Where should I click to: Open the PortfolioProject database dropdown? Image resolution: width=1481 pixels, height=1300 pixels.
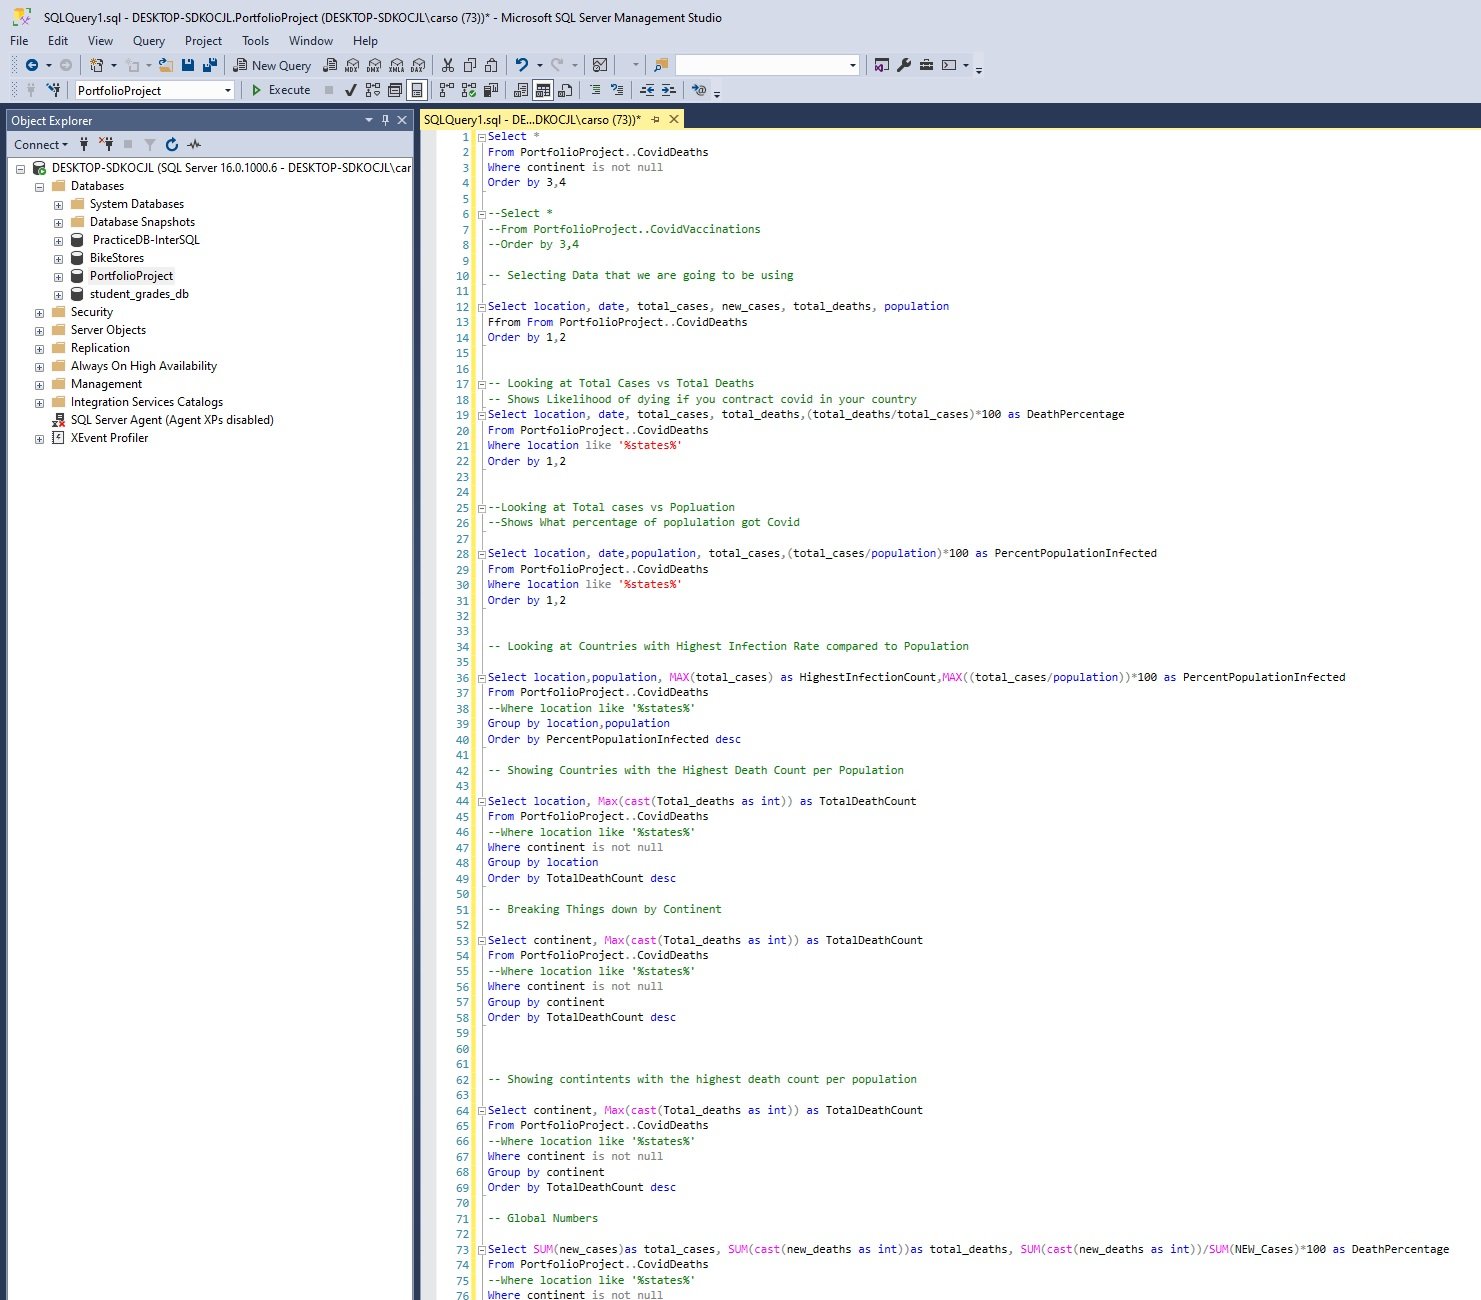click(x=228, y=90)
